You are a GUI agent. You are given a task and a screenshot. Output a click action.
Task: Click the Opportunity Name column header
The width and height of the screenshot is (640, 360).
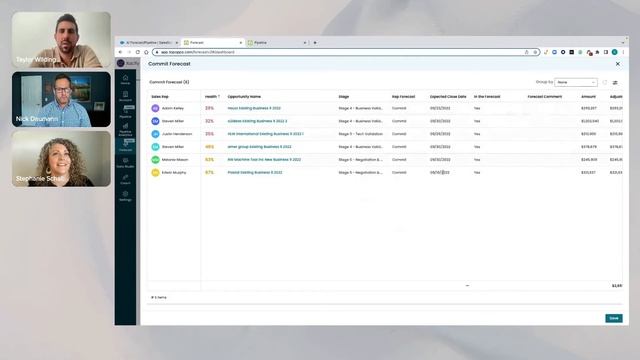pos(244,97)
